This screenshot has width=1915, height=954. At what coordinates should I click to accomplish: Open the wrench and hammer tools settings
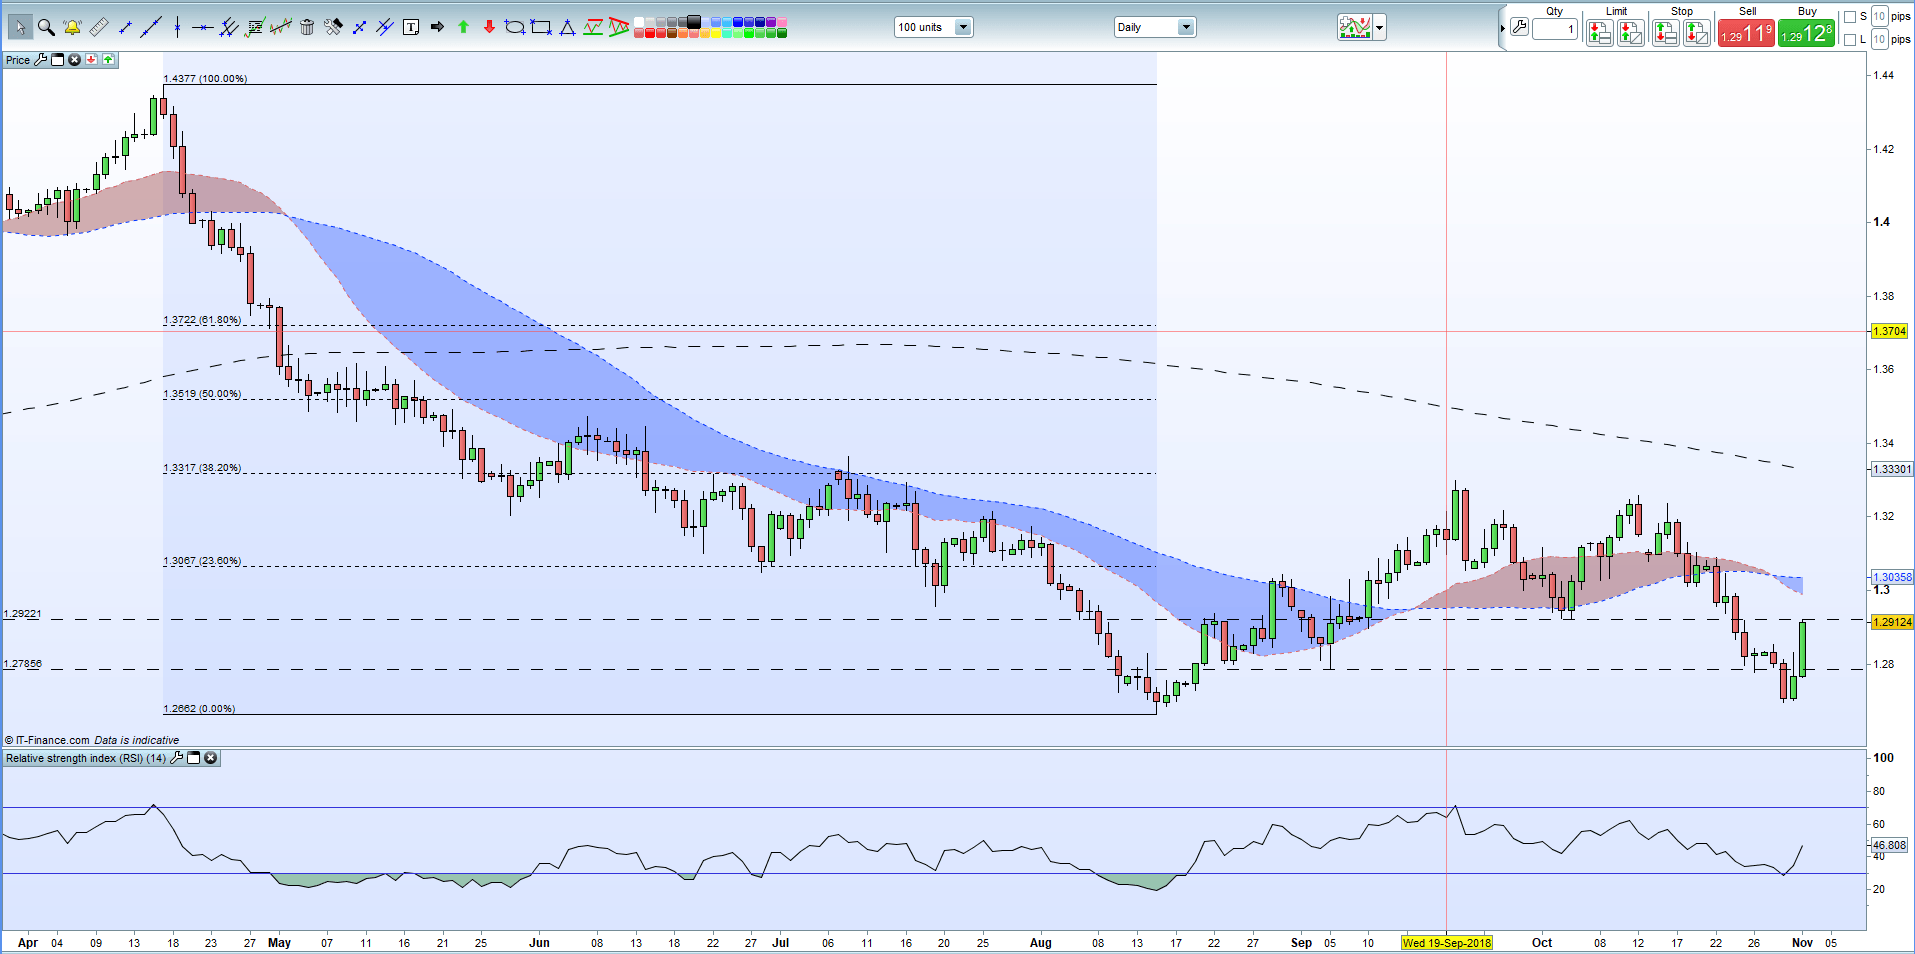click(x=333, y=27)
